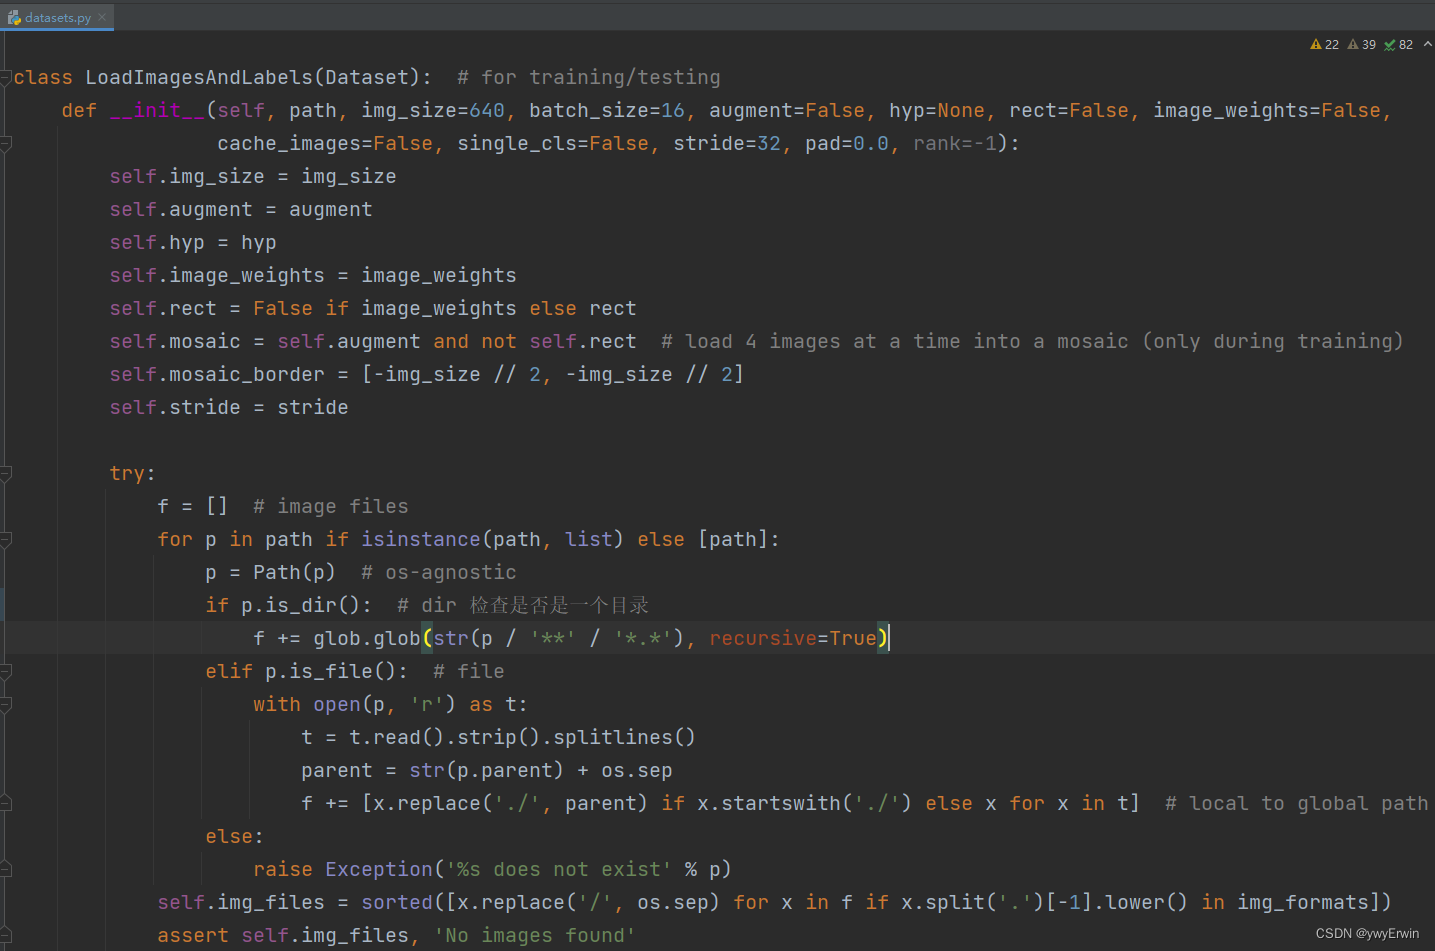The height and width of the screenshot is (951, 1435).
Task: Click '# local to global path' comment
Action: [1297, 804]
